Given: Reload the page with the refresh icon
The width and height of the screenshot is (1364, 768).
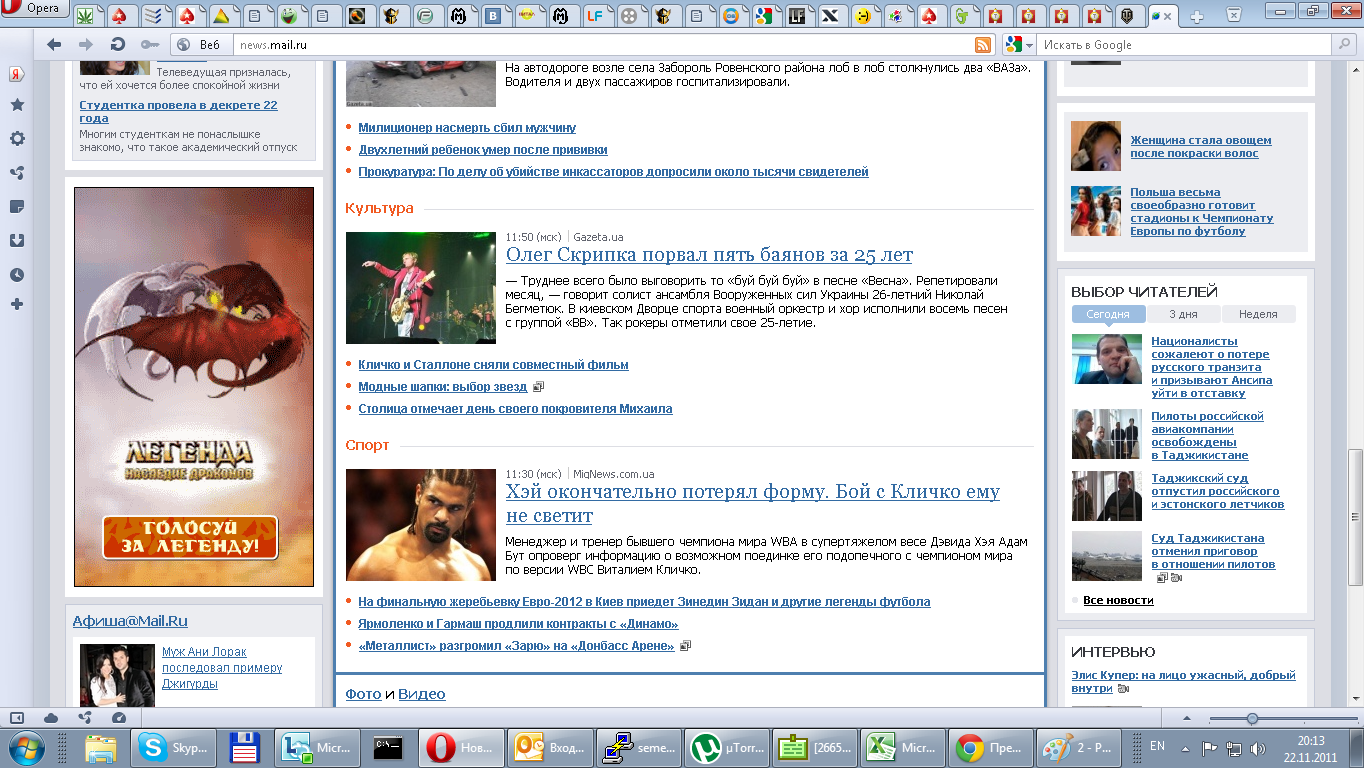Looking at the screenshot, I should point(118,44).
